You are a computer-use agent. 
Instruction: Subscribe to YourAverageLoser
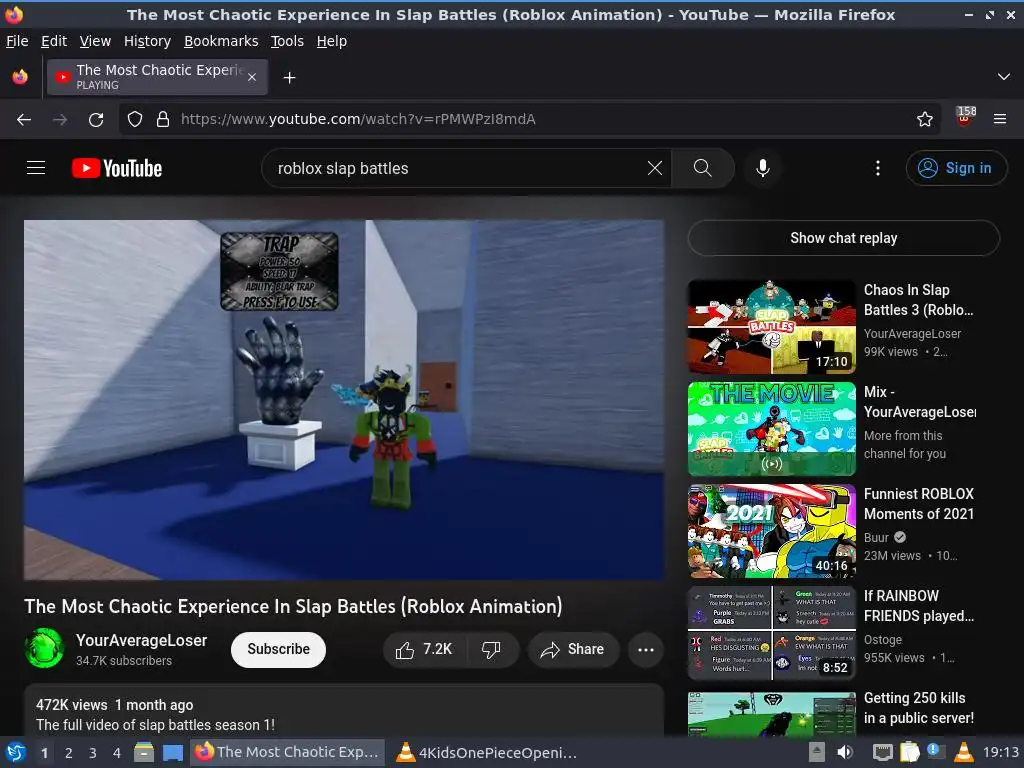[278, 649]
